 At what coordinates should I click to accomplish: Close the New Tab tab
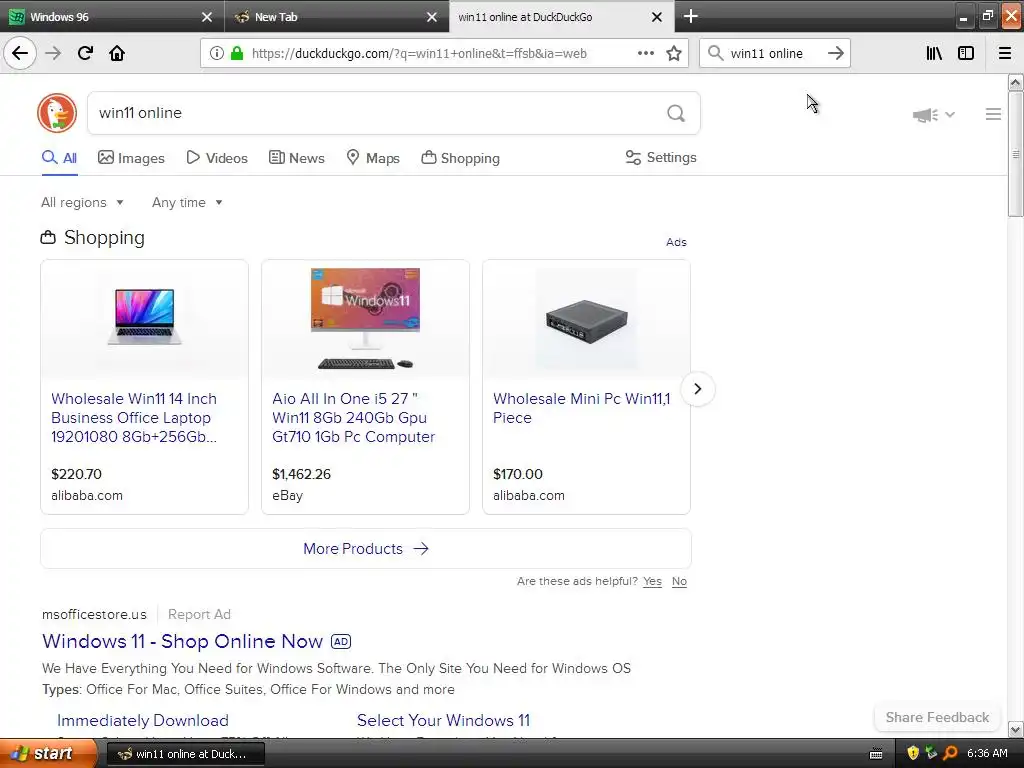tap(432, 17)
